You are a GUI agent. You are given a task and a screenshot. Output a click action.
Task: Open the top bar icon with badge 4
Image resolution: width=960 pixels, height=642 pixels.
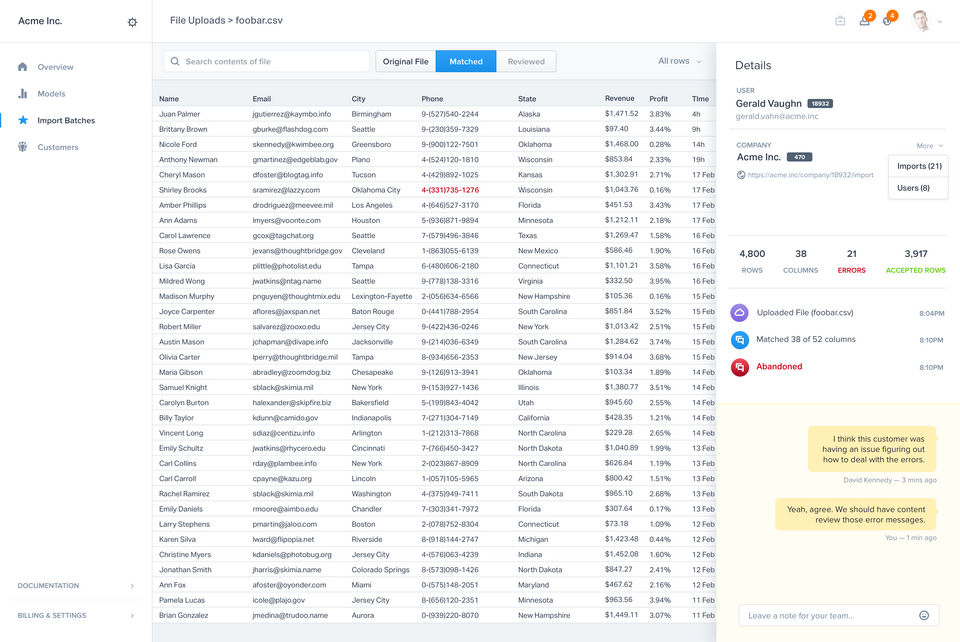[888, 20]
